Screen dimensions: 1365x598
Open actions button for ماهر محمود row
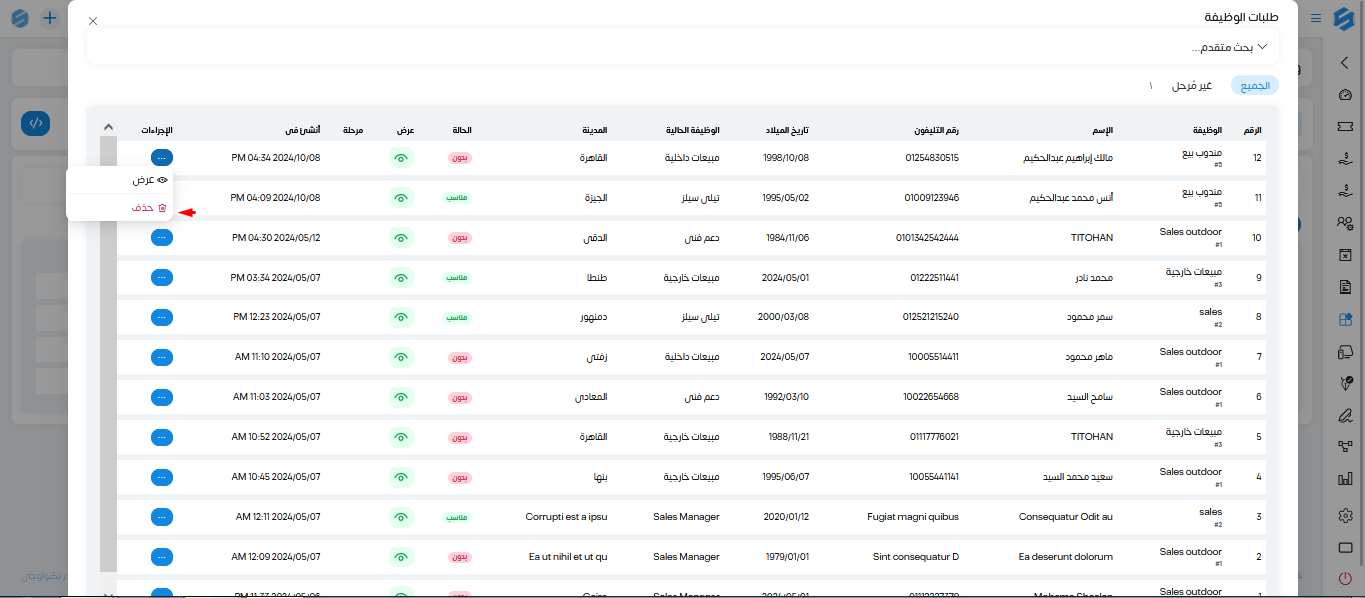162,357
